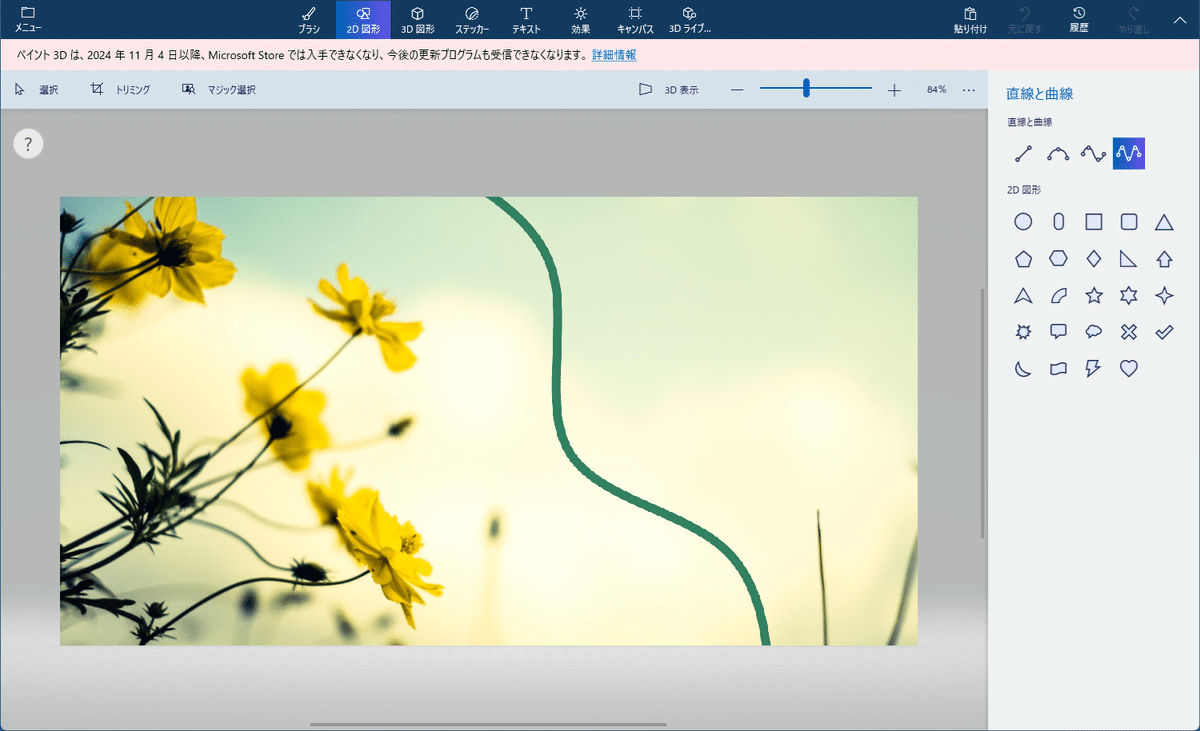Choose the diamond shape
Image resolution: width=1200 pixels, height=731 pixels.
coord(1094,259)
